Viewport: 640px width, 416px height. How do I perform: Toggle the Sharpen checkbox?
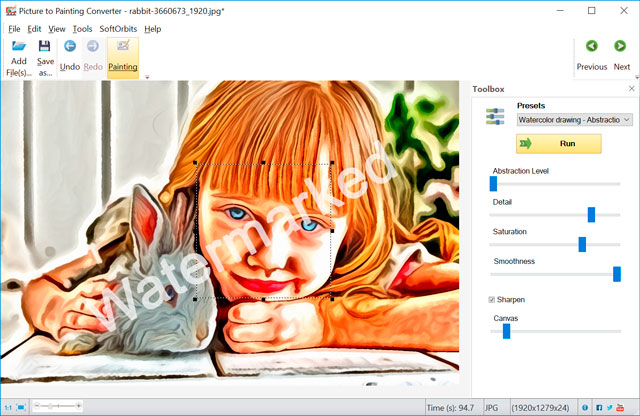[x=491, y=299]
